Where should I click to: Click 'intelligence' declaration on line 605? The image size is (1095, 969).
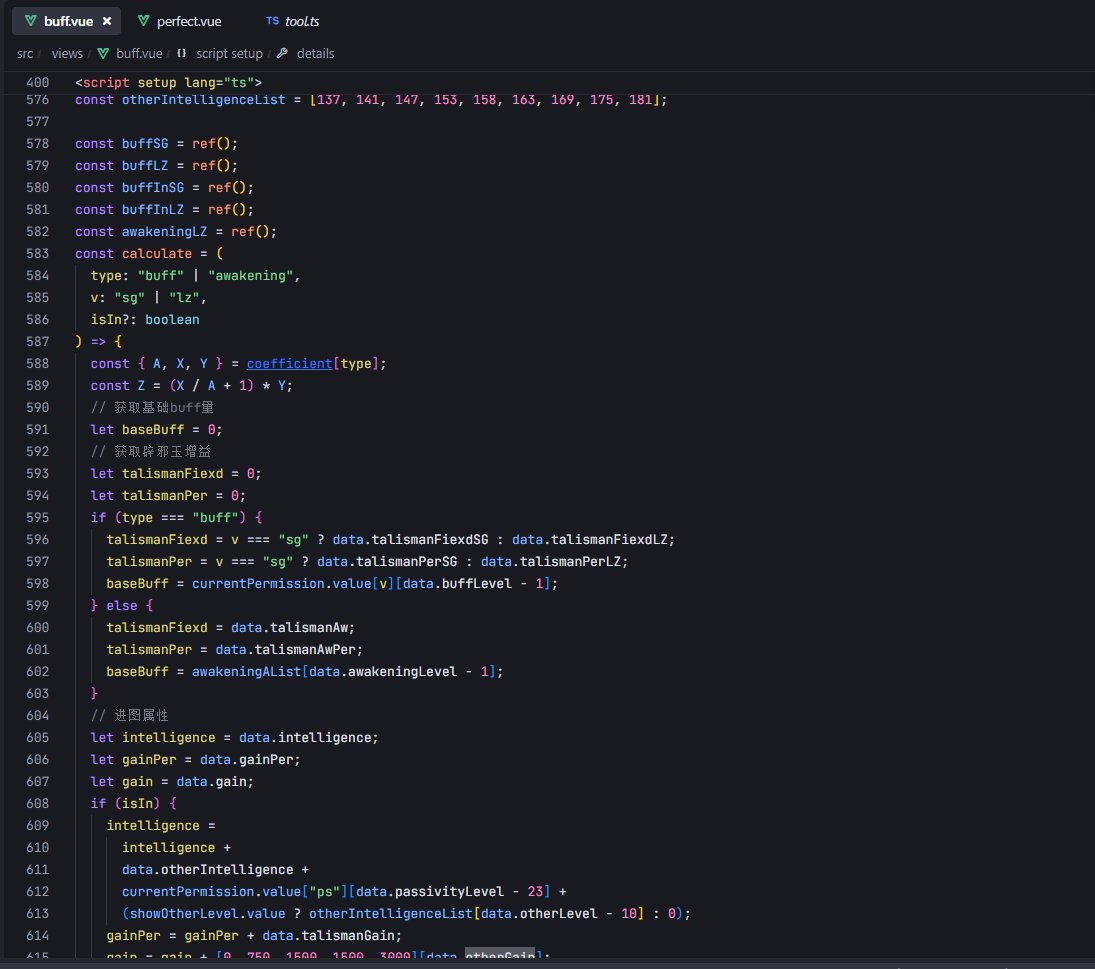(168, 738)
